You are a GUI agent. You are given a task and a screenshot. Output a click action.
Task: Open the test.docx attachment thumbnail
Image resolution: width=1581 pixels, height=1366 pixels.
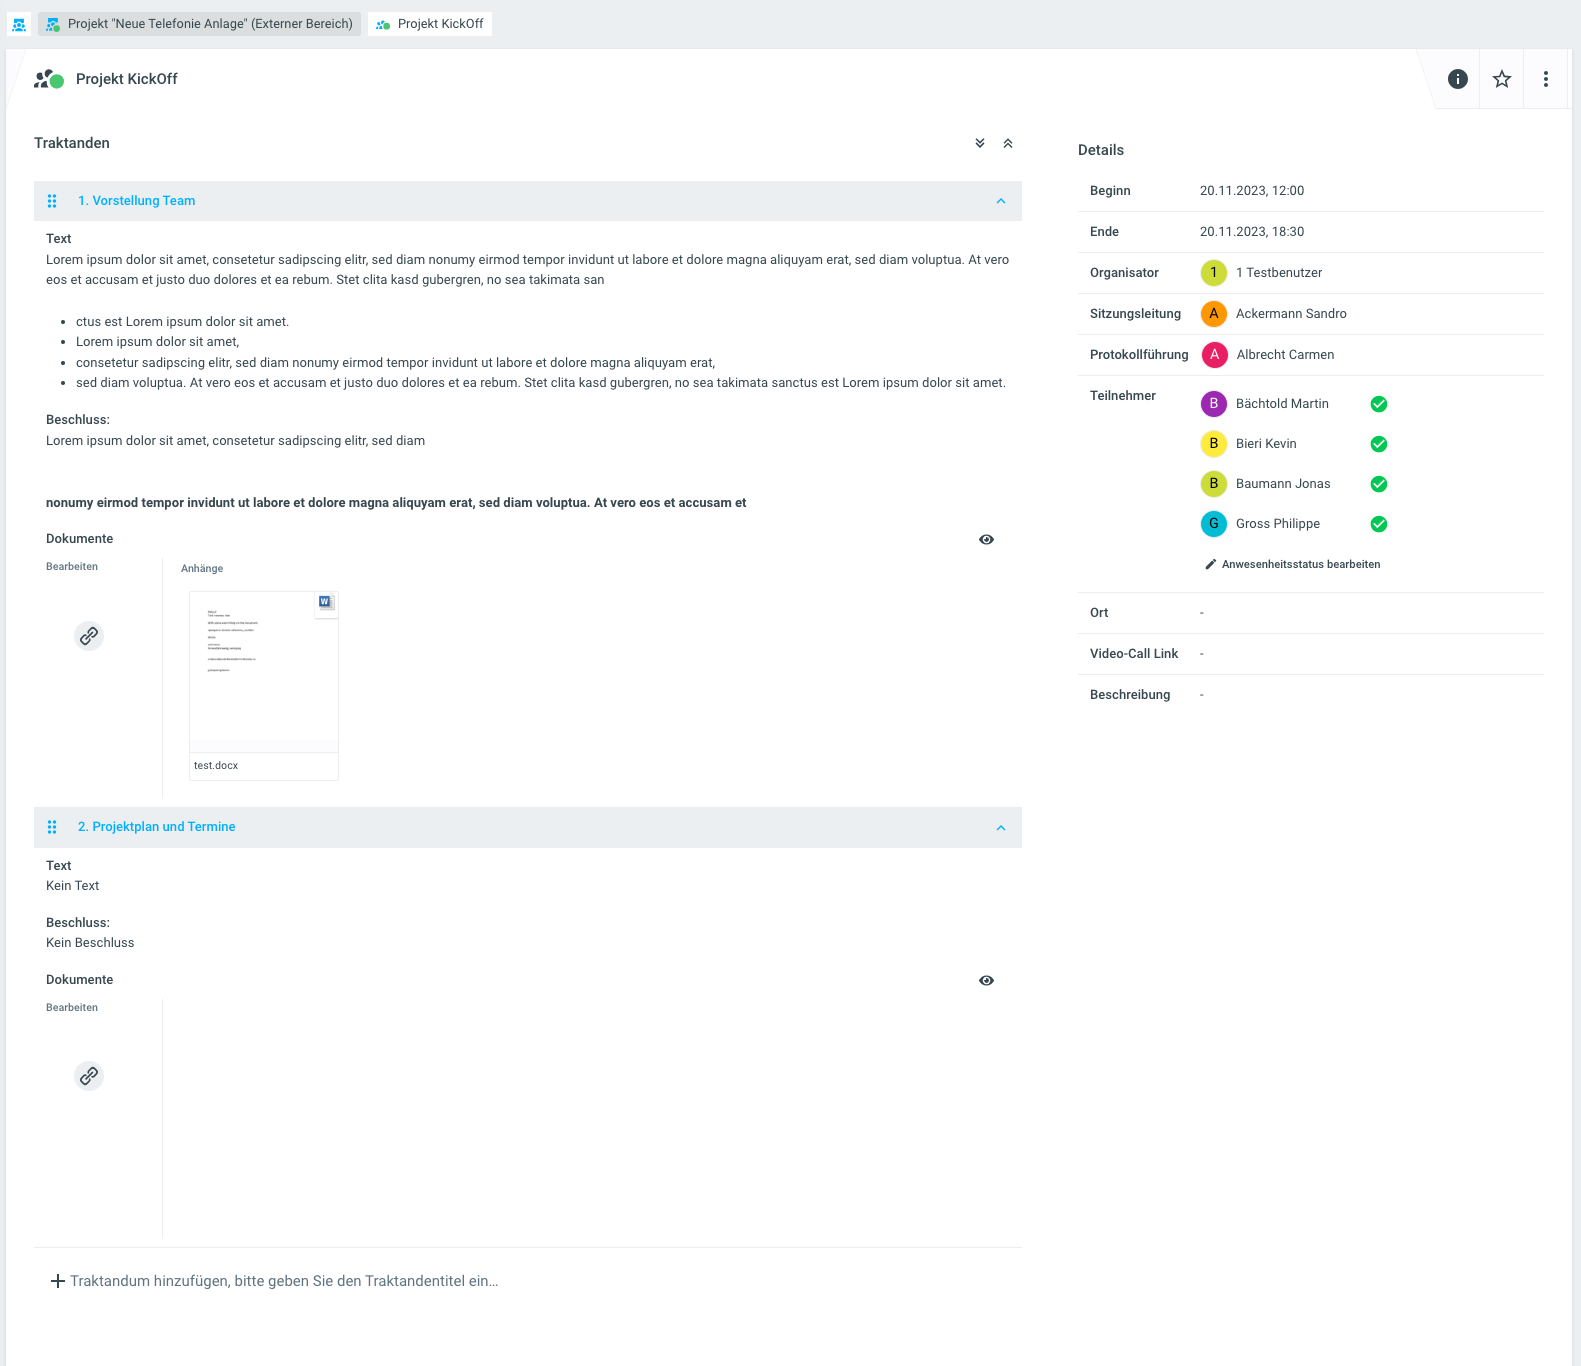pos(264,672)
